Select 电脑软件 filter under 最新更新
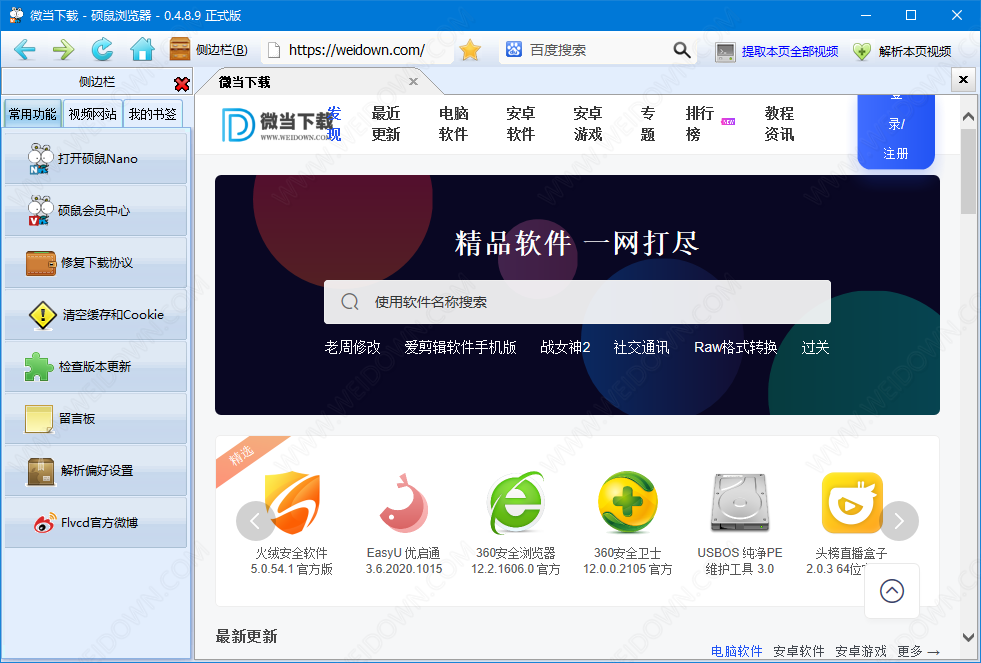 coord(736,651)
